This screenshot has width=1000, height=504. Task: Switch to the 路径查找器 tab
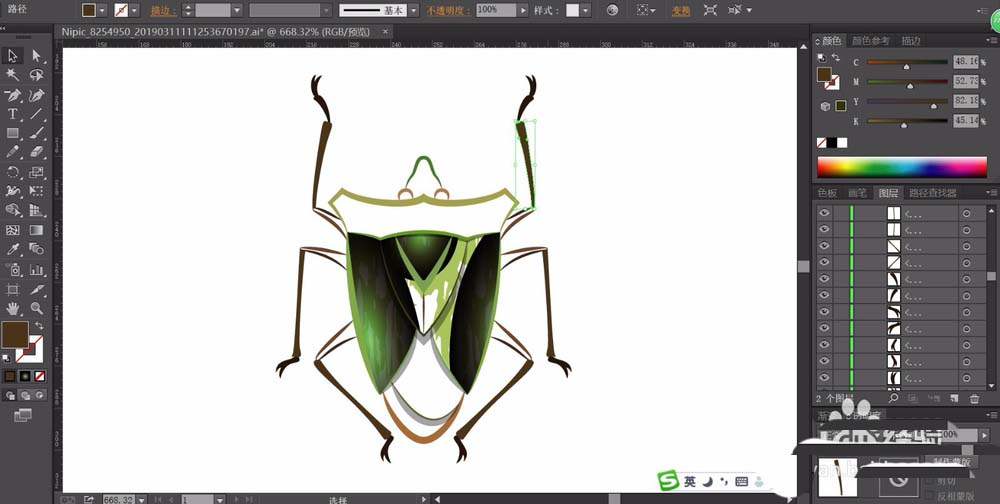(931, 193)
